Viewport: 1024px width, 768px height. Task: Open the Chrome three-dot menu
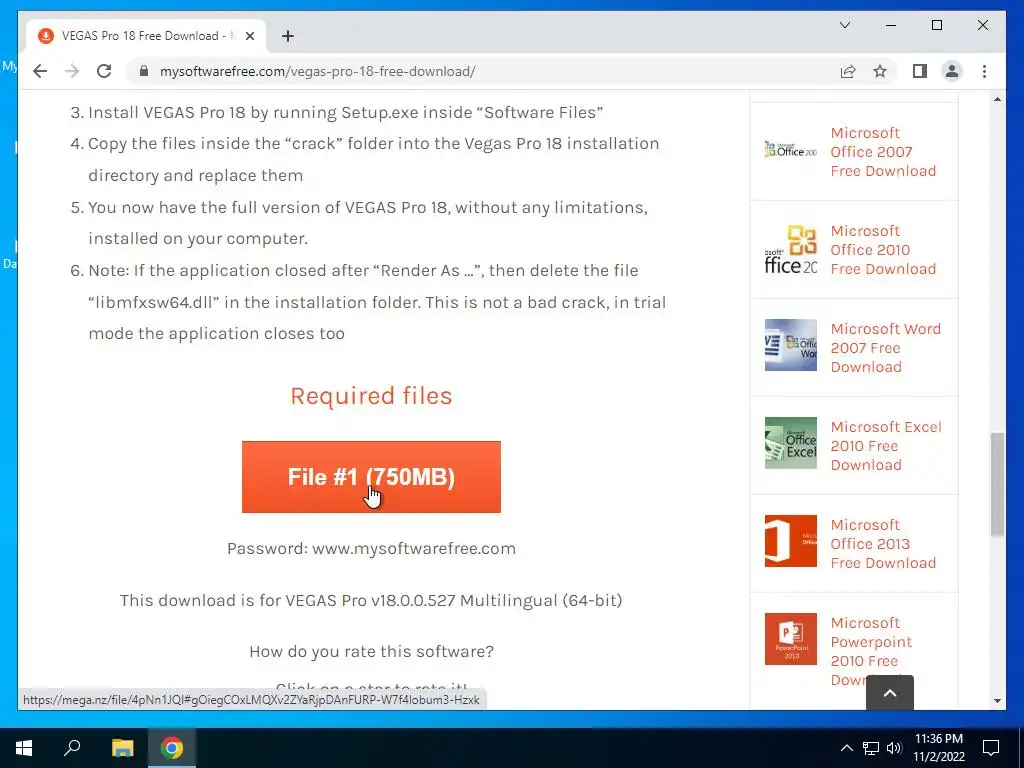tap(984, 71)
